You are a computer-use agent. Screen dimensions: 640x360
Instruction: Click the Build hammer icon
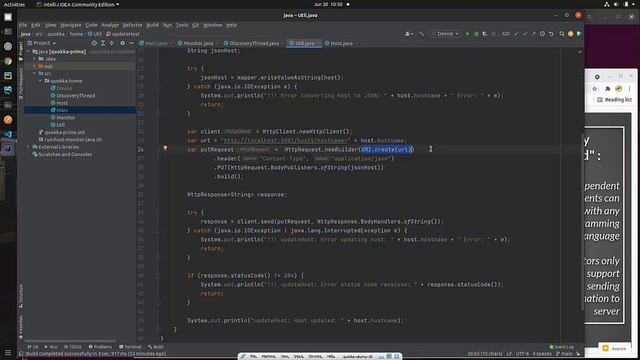point(421,34)
